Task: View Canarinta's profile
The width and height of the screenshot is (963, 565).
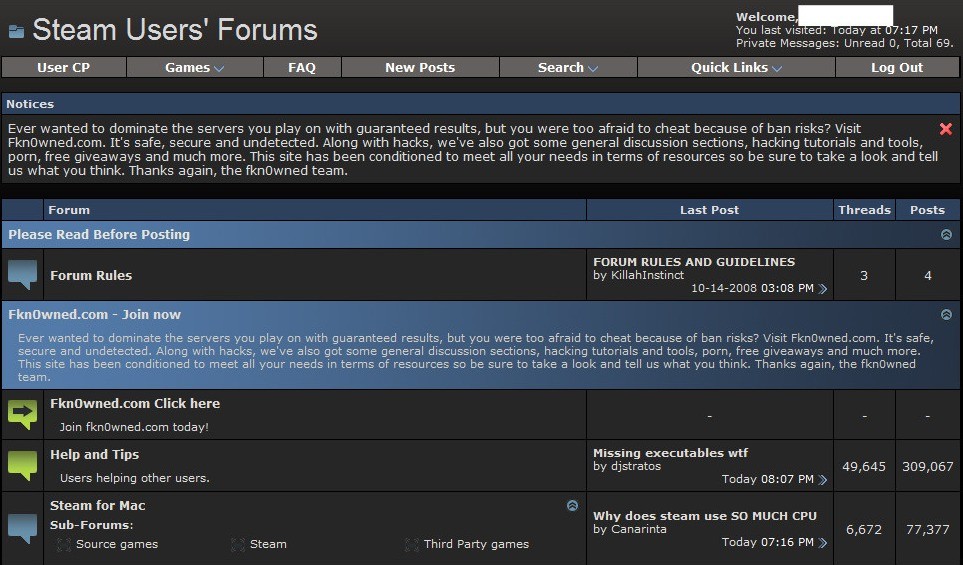Action: [x=639, y=529]
